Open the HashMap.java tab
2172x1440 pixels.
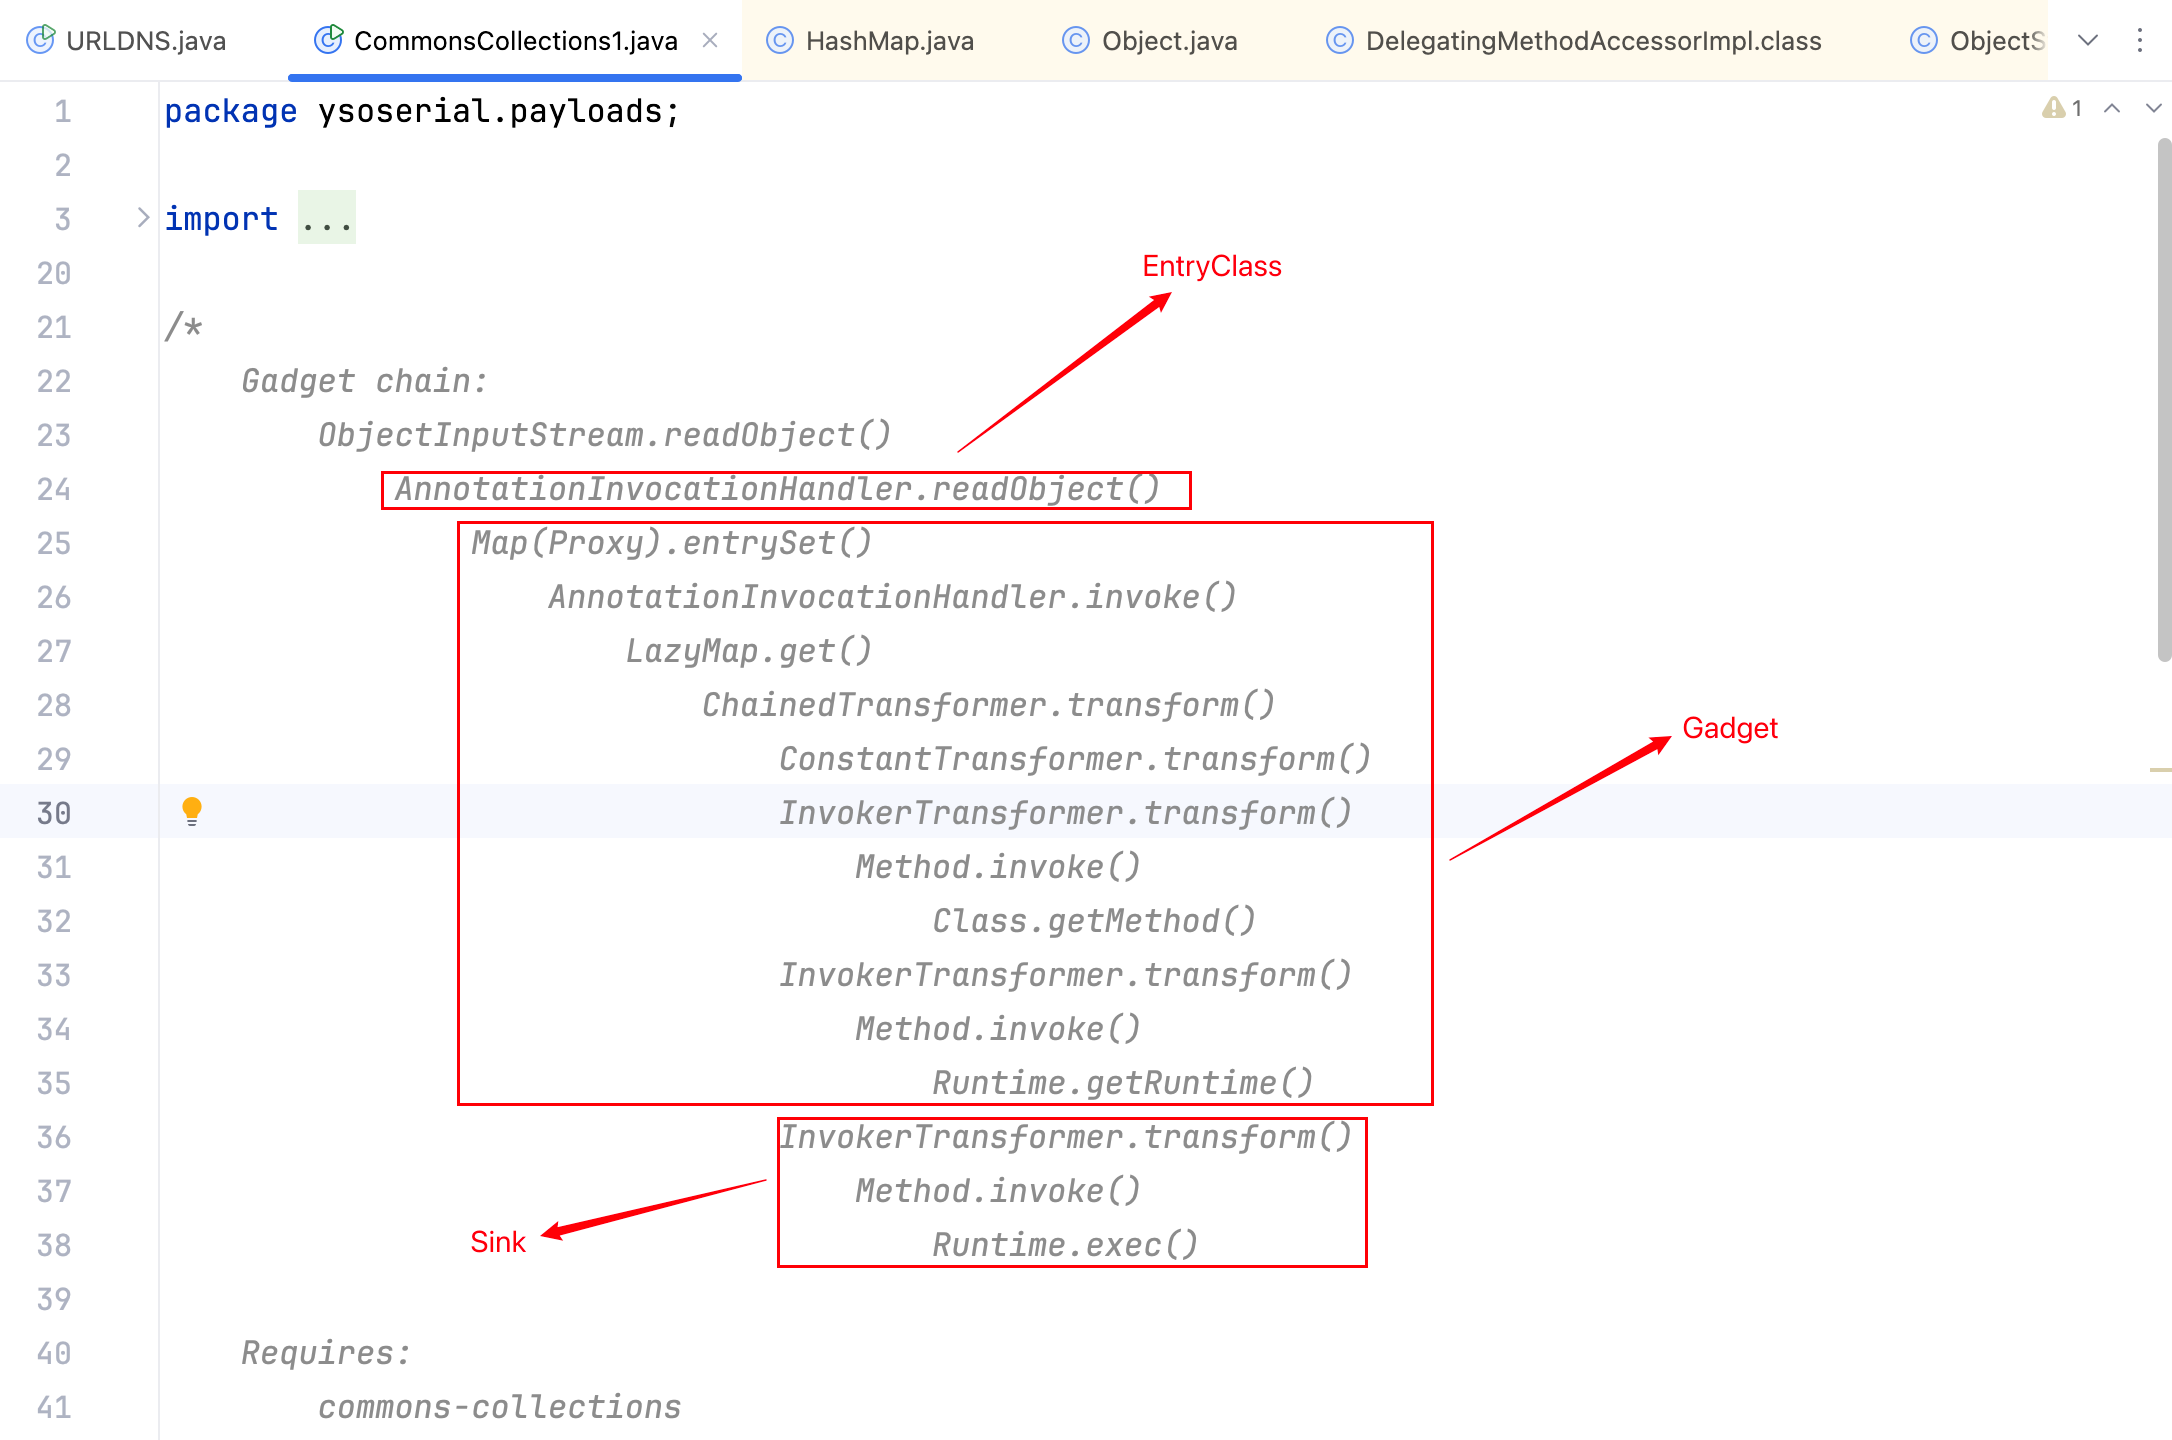[889, 40]
